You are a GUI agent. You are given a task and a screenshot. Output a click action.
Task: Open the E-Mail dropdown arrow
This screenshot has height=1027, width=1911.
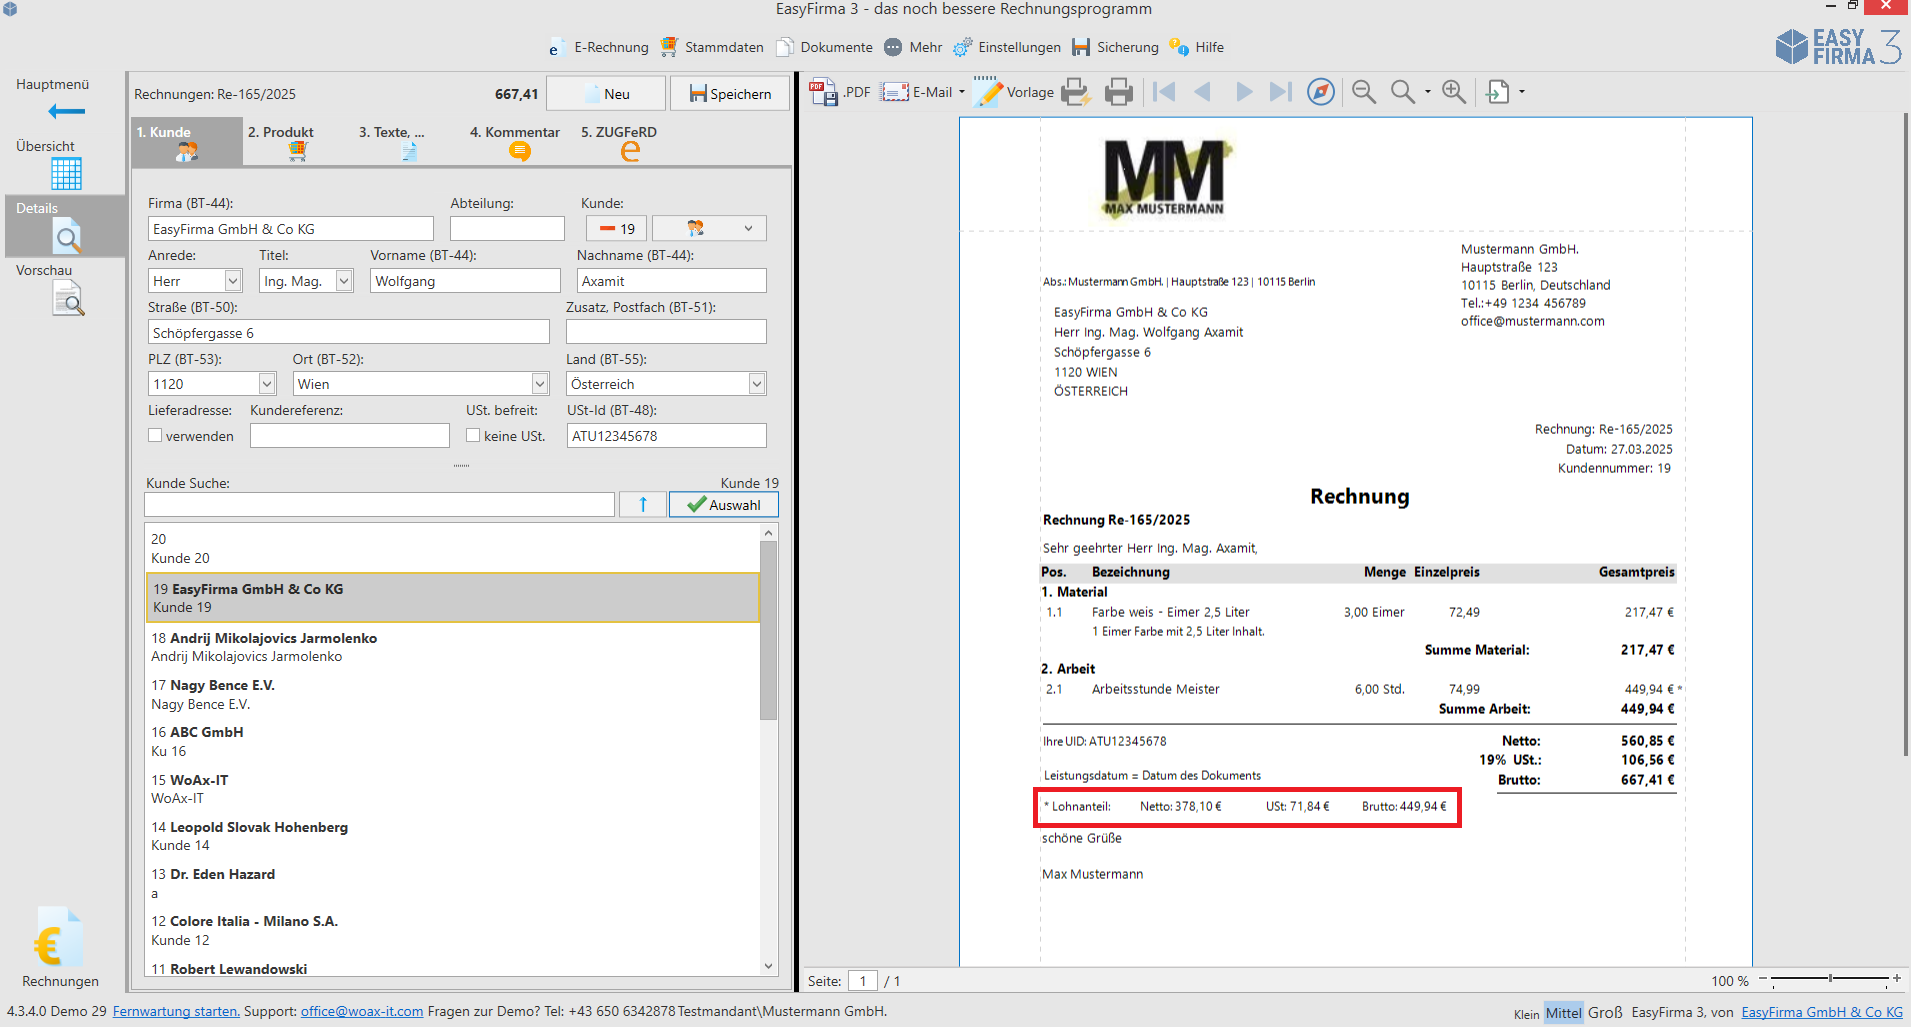pos(962,92)
